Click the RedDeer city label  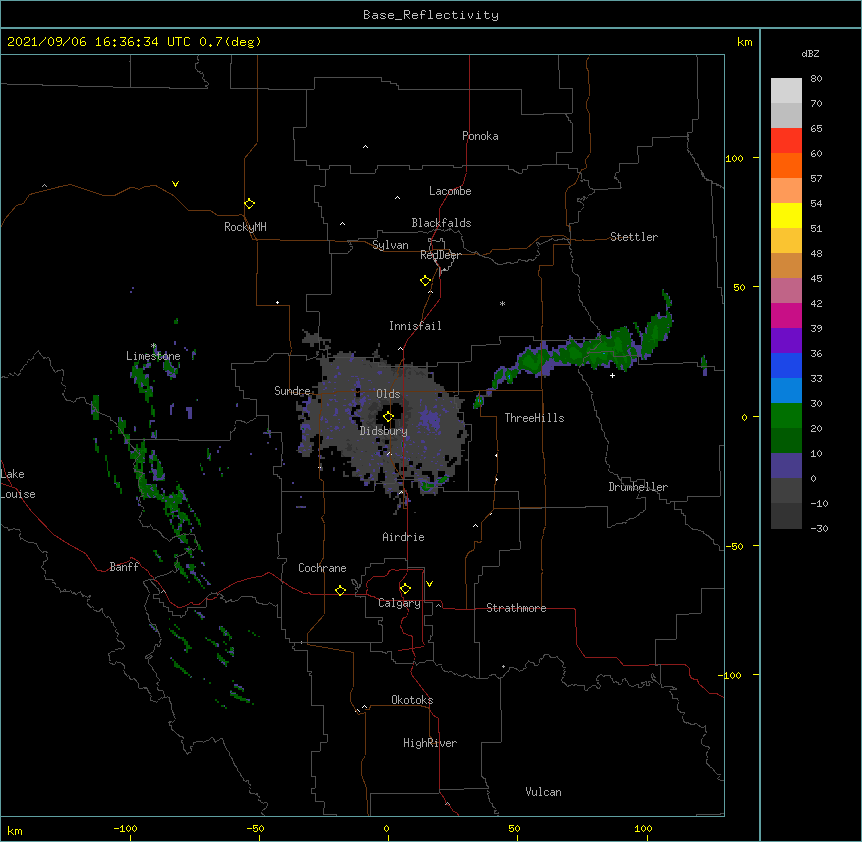tap(440, 255)
